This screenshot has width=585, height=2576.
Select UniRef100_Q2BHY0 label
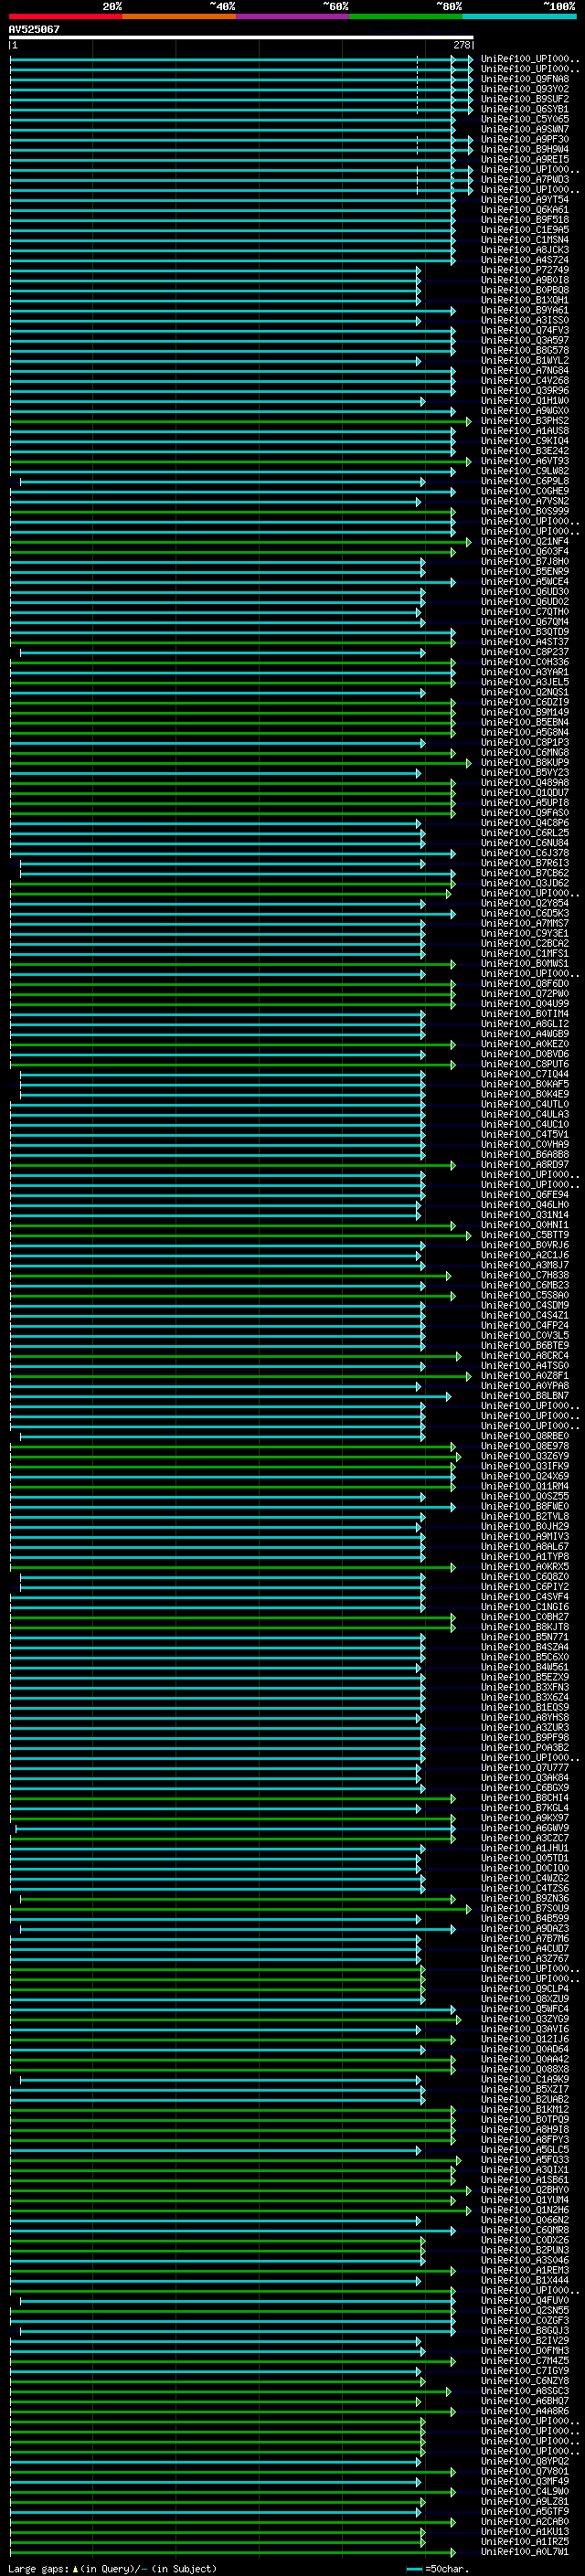pyautogui.click(x=525, y=2189)
